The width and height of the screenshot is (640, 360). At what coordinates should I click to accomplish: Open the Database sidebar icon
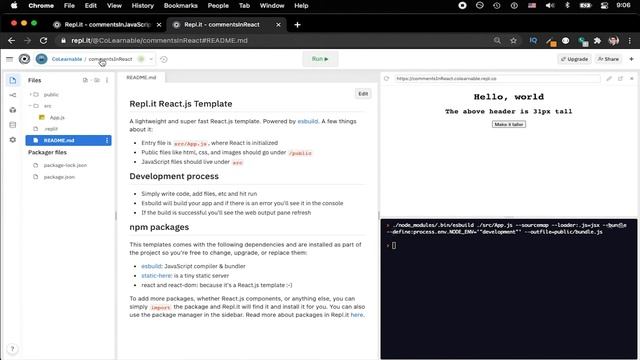click(x=13, y=125)
